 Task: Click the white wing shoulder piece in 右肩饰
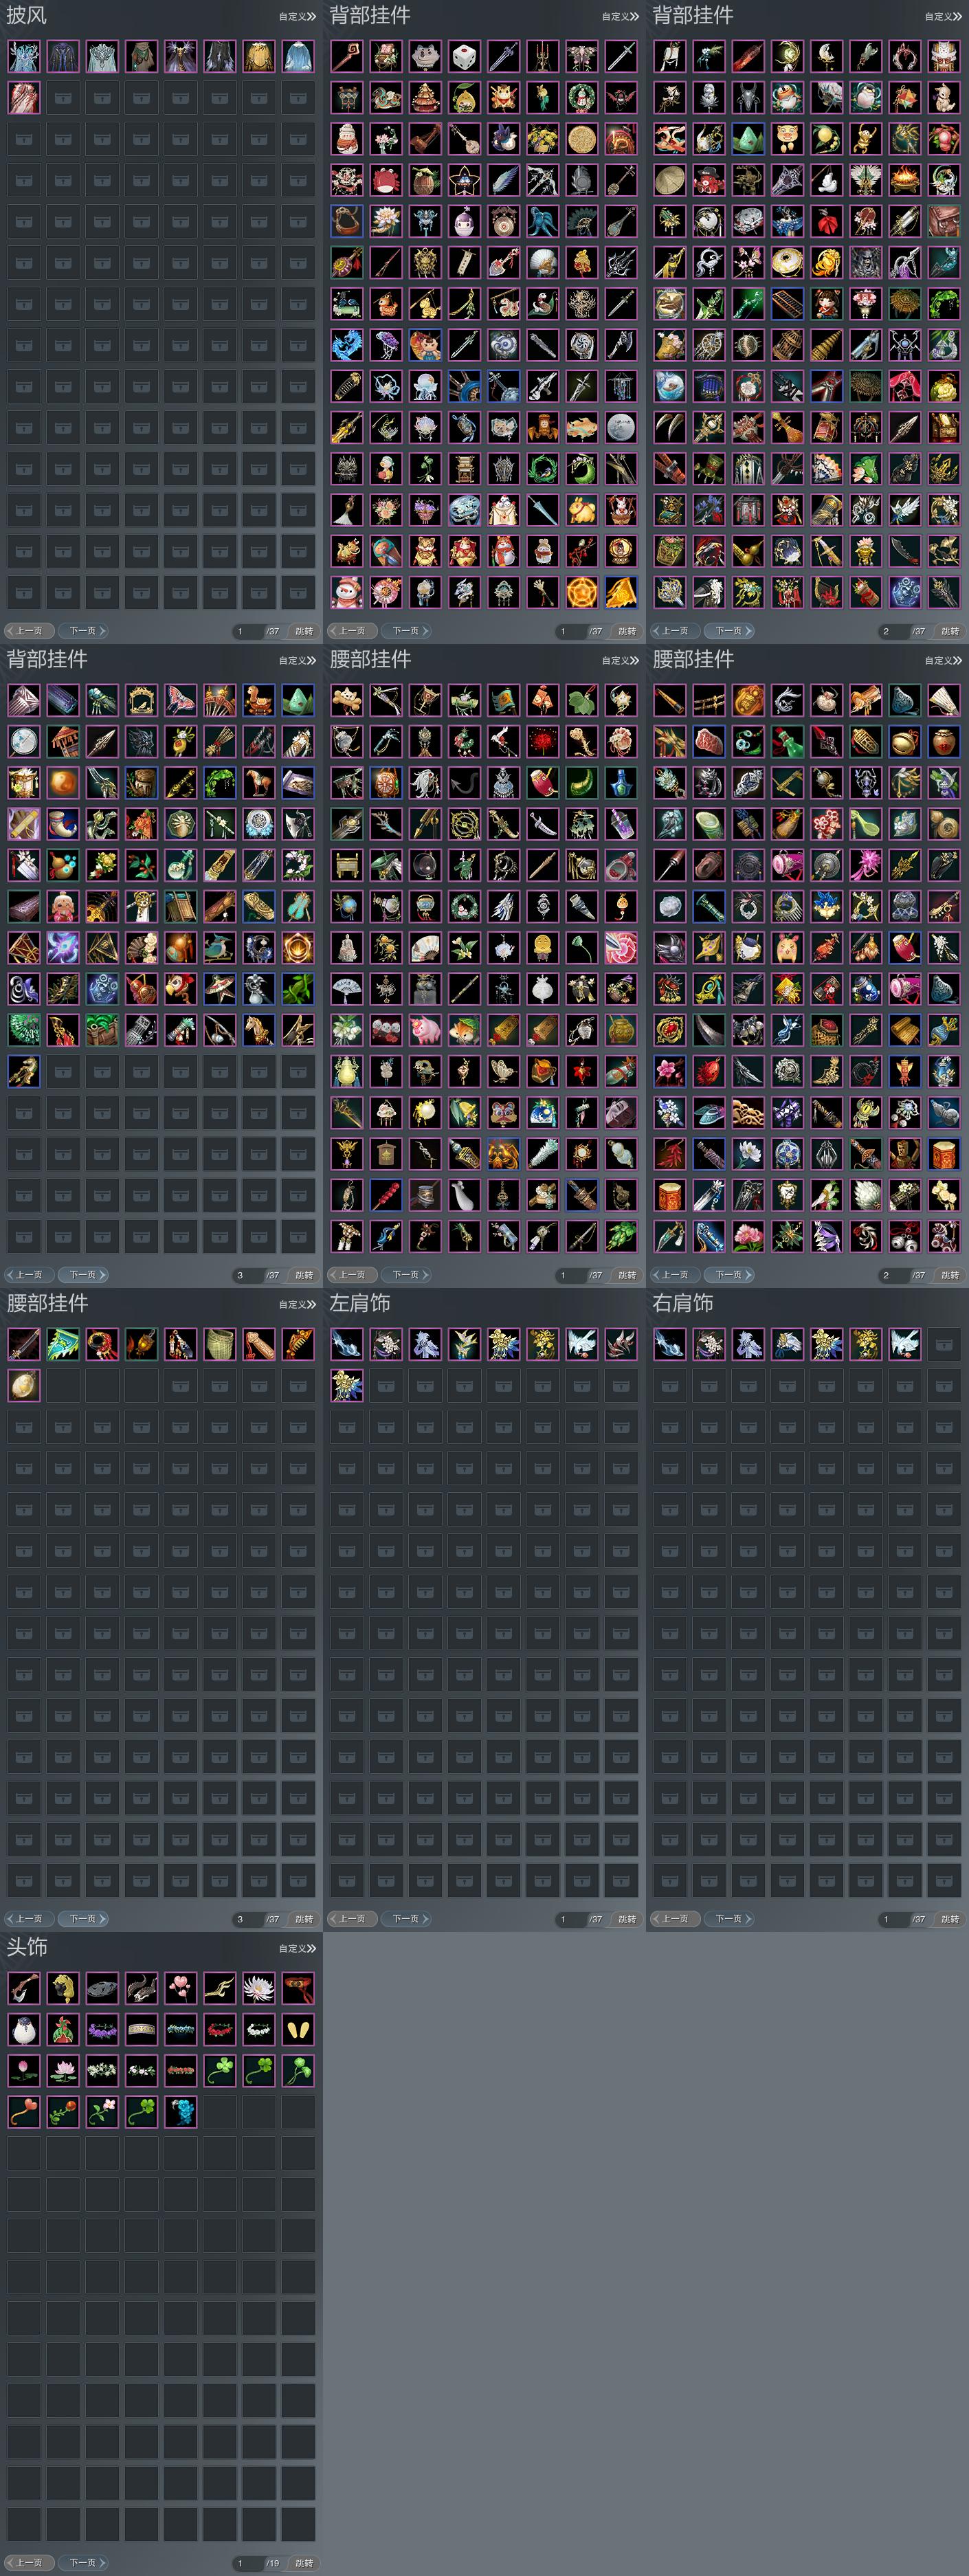click(x=905, y=1344)
